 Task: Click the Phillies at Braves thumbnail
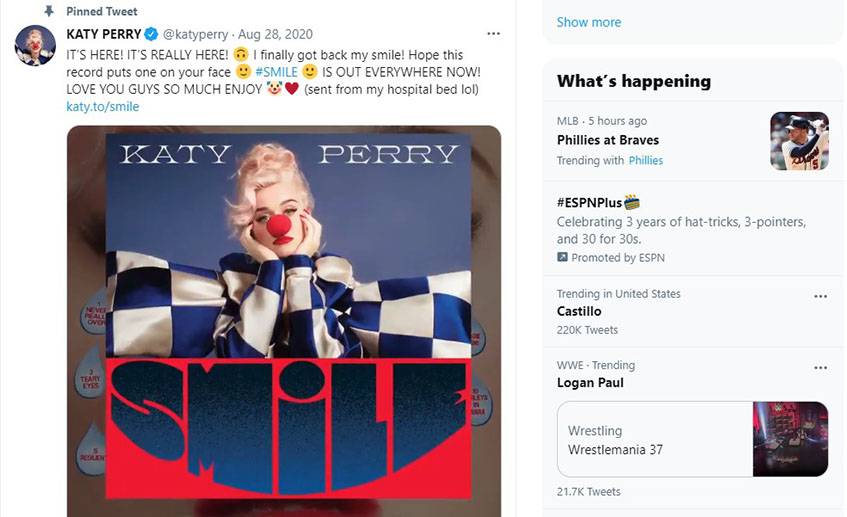pyautogui.click(x=799, y=141)
